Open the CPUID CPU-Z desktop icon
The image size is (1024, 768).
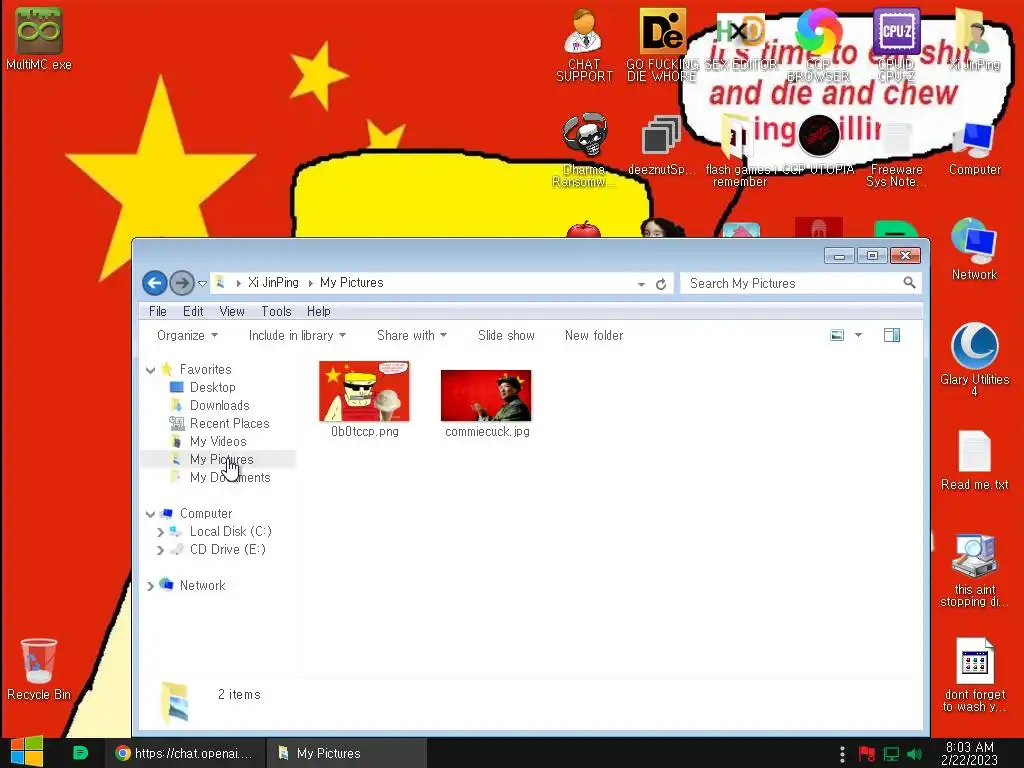click(896, 44)
